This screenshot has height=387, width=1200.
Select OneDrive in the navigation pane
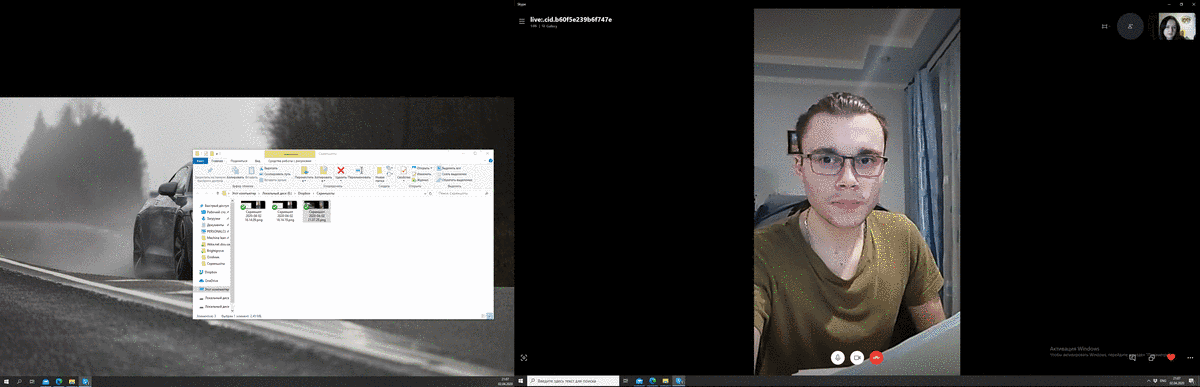[x=211, y=281]
